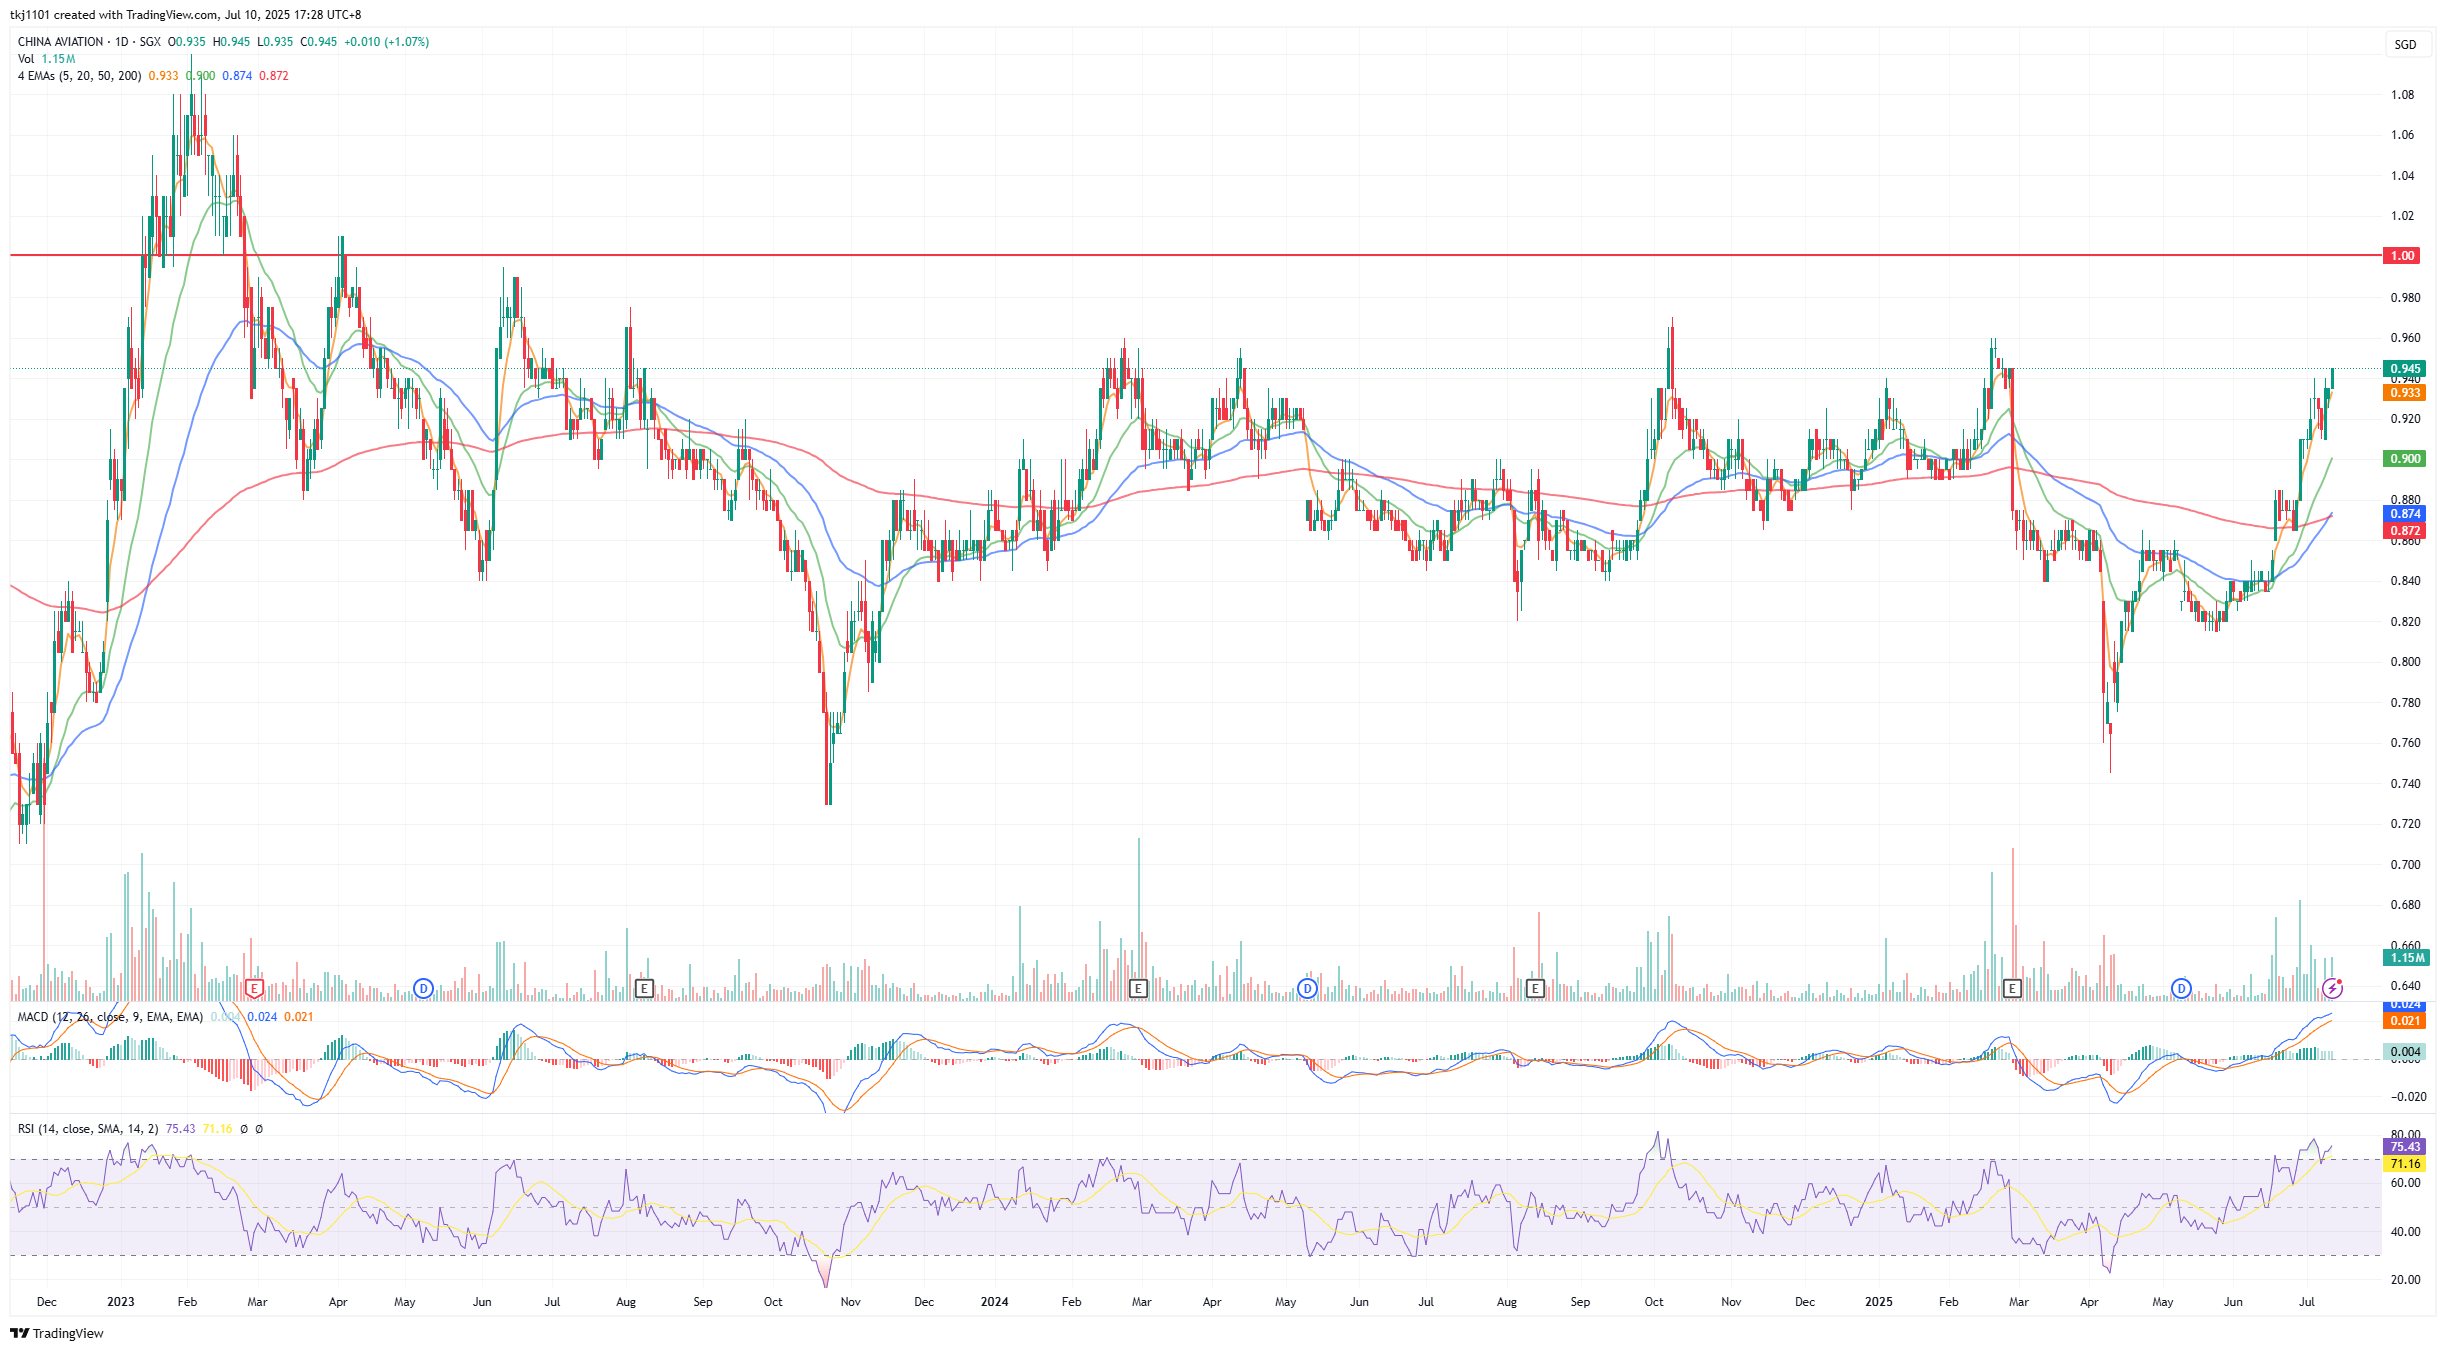Click the 0.840 price axis value

(2405, 581)
